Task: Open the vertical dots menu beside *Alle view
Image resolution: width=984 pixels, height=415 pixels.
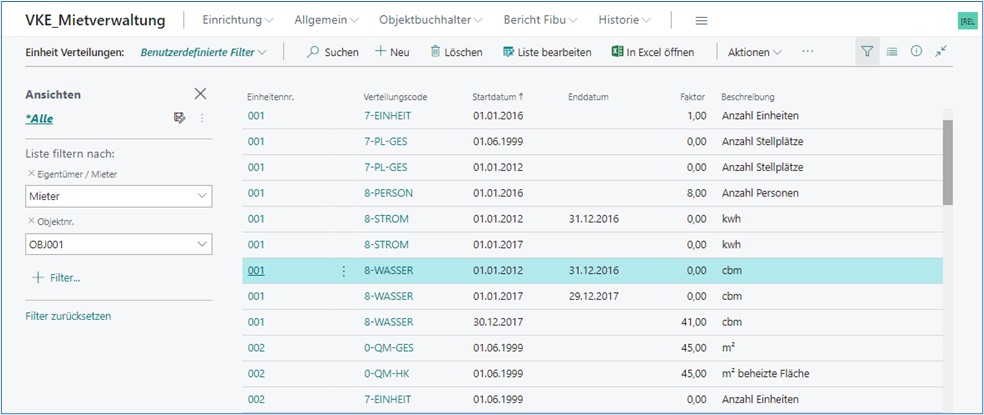Action: point(202,118)
